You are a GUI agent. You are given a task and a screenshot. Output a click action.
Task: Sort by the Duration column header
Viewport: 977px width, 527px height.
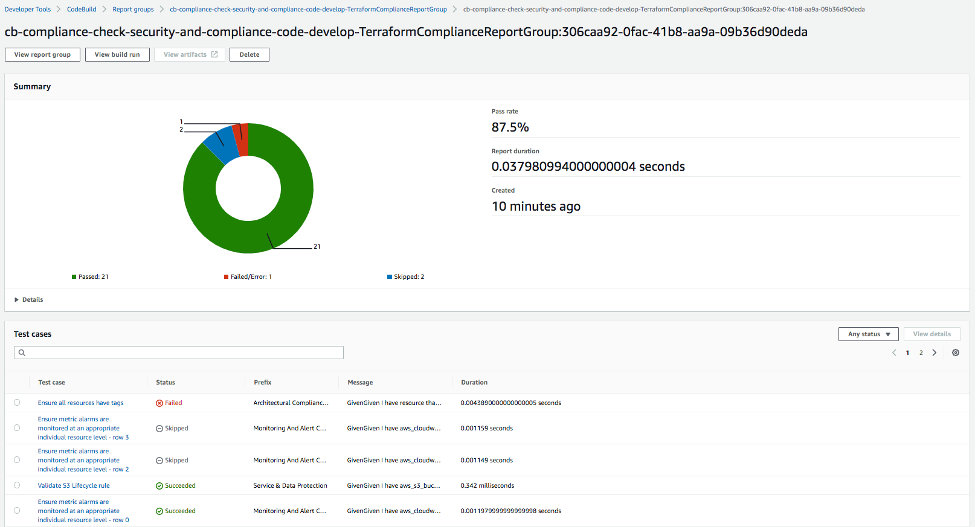click(474, 382)
